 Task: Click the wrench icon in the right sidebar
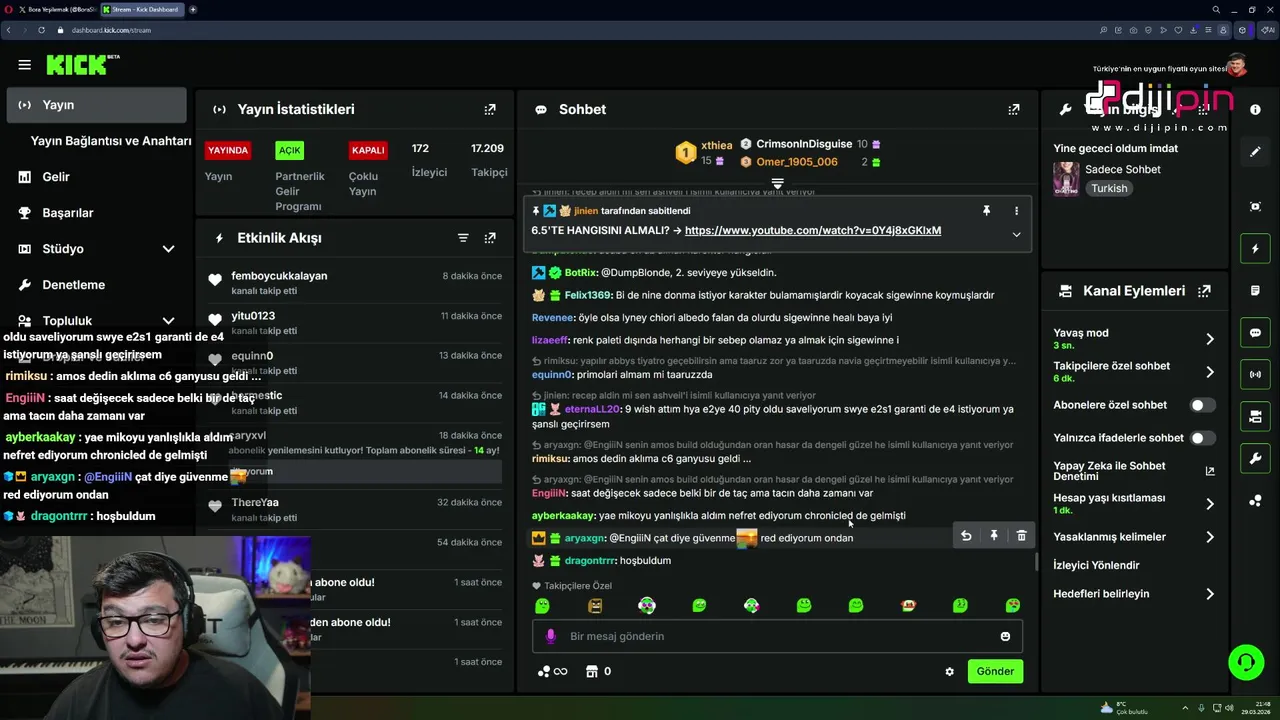tap(1255, 458)
